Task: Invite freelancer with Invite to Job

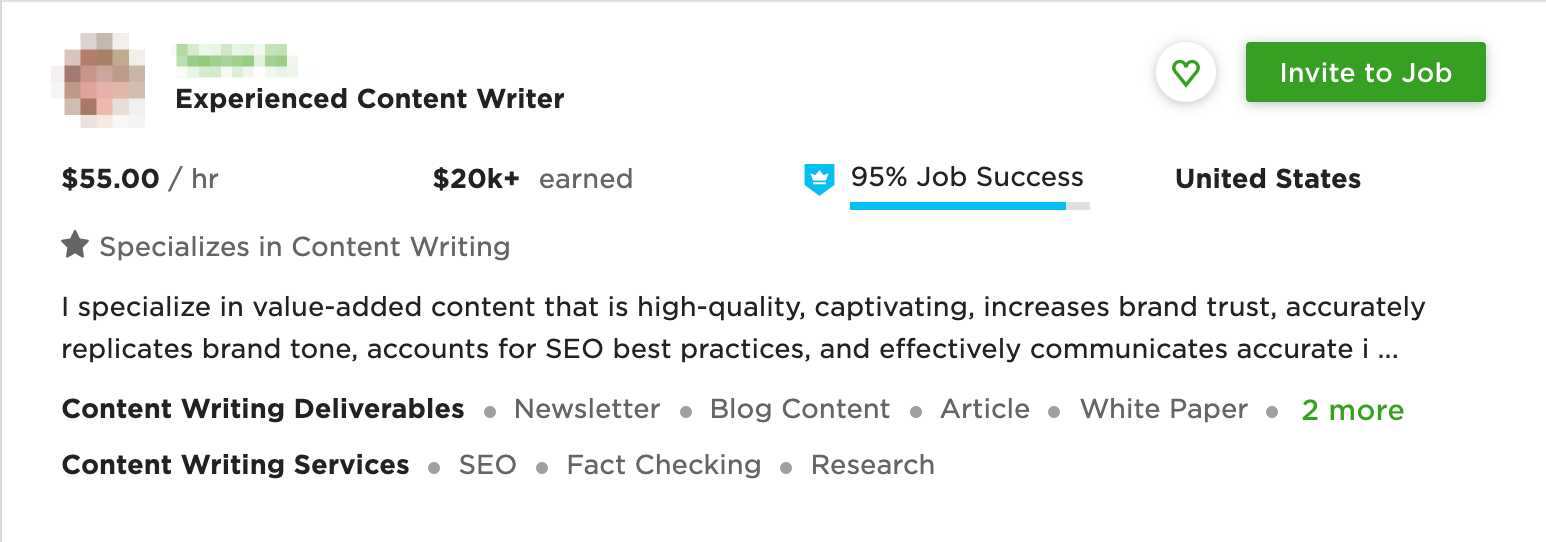Action: click(1365, 73)
